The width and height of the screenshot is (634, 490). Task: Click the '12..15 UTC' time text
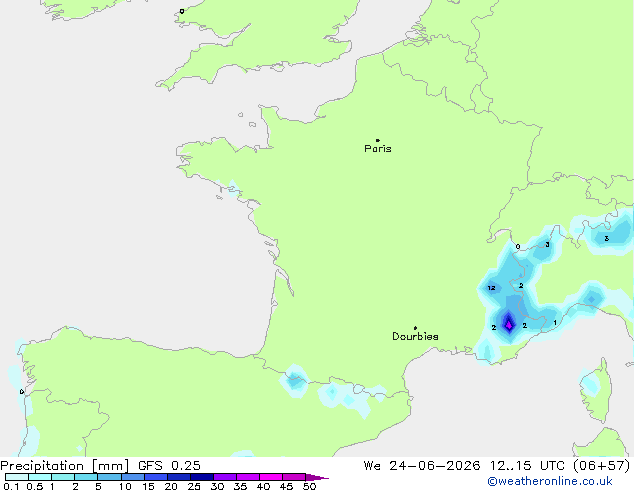[x=527, y=466]
